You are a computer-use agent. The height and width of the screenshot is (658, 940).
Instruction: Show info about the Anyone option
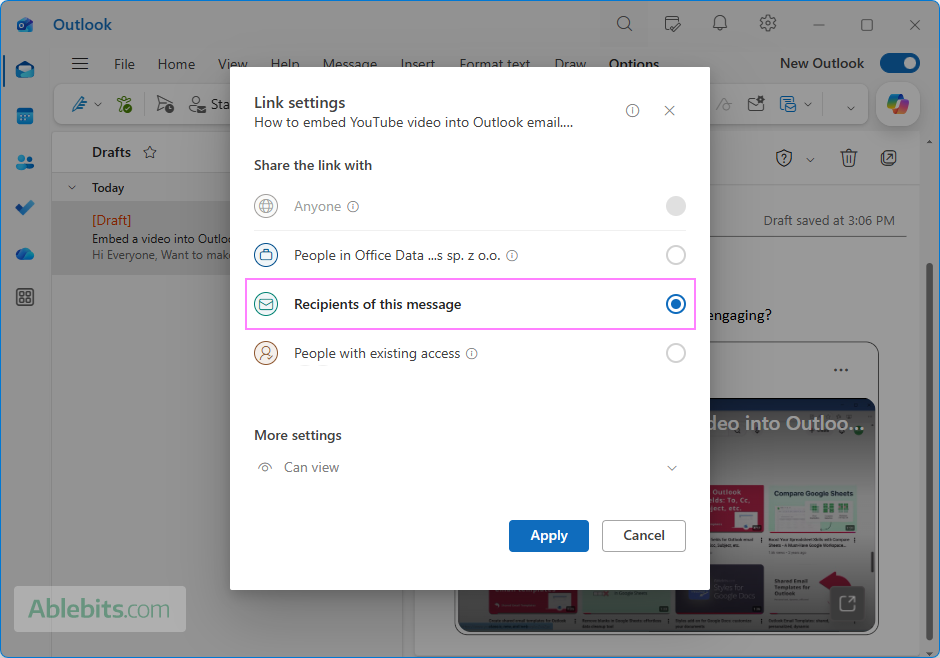pyautogui.click(x=353, y=207)
